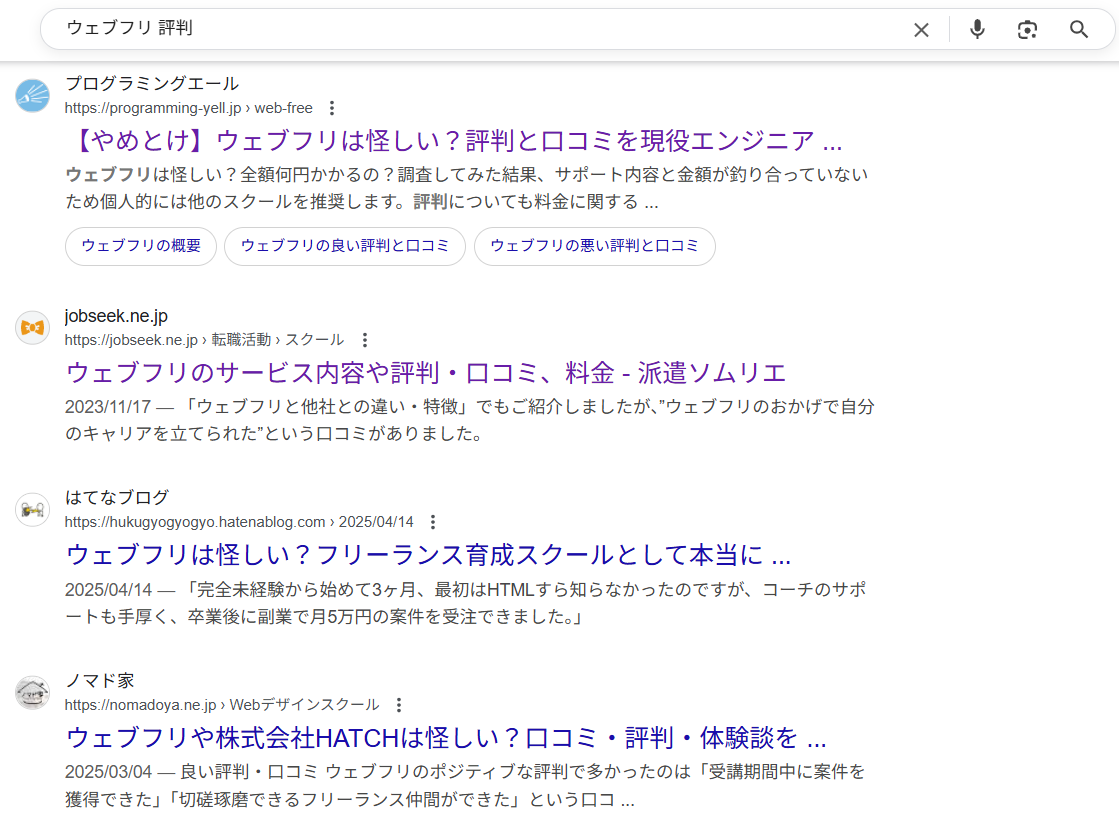Viewport: 1119px width, 829px height.
Task: Open the three-dot menu for programming-yell.jp result
Action: click(332, 108)
